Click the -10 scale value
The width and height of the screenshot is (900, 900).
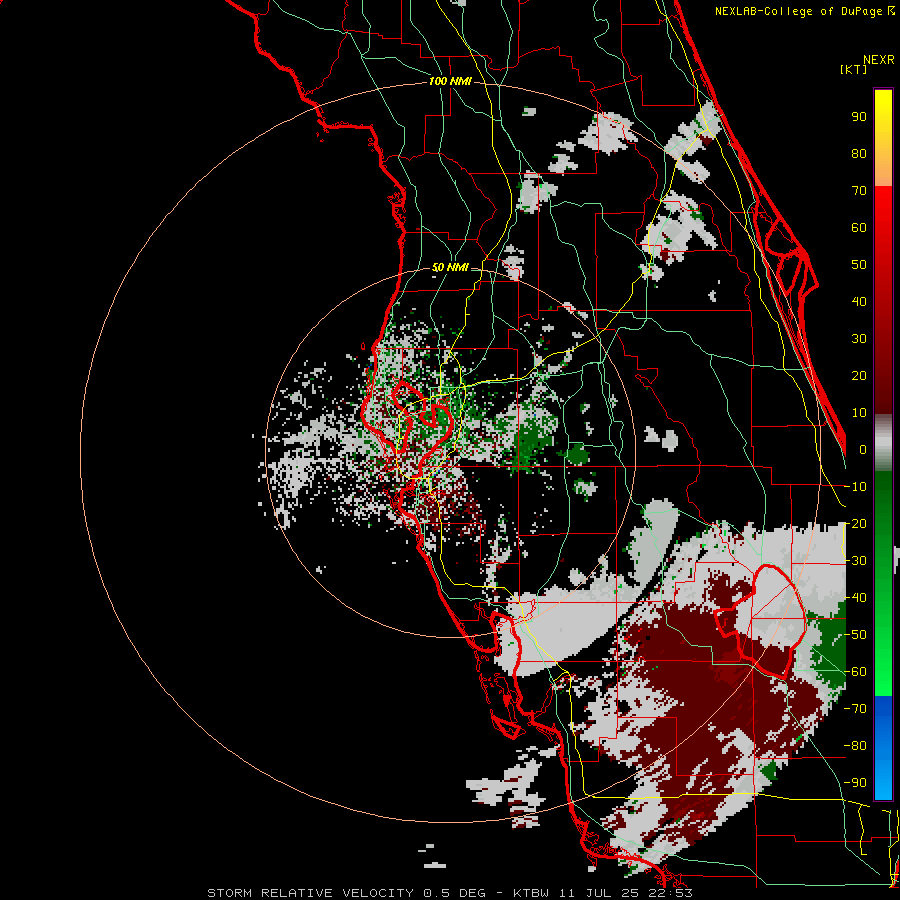[855, 487]
